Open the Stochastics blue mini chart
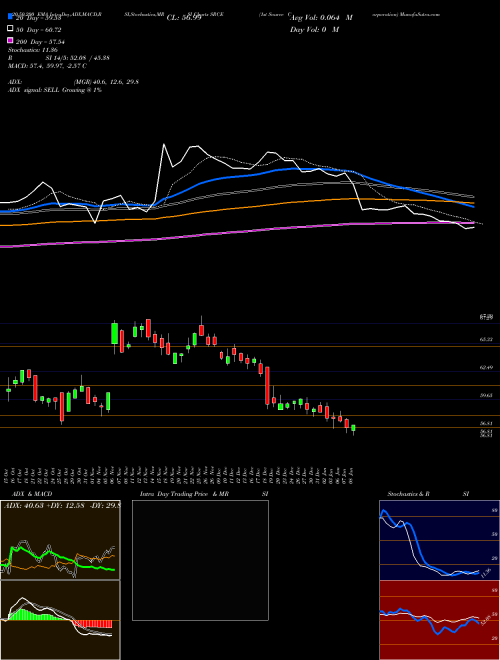The image size is (500, 660). [x=439, y=540]
